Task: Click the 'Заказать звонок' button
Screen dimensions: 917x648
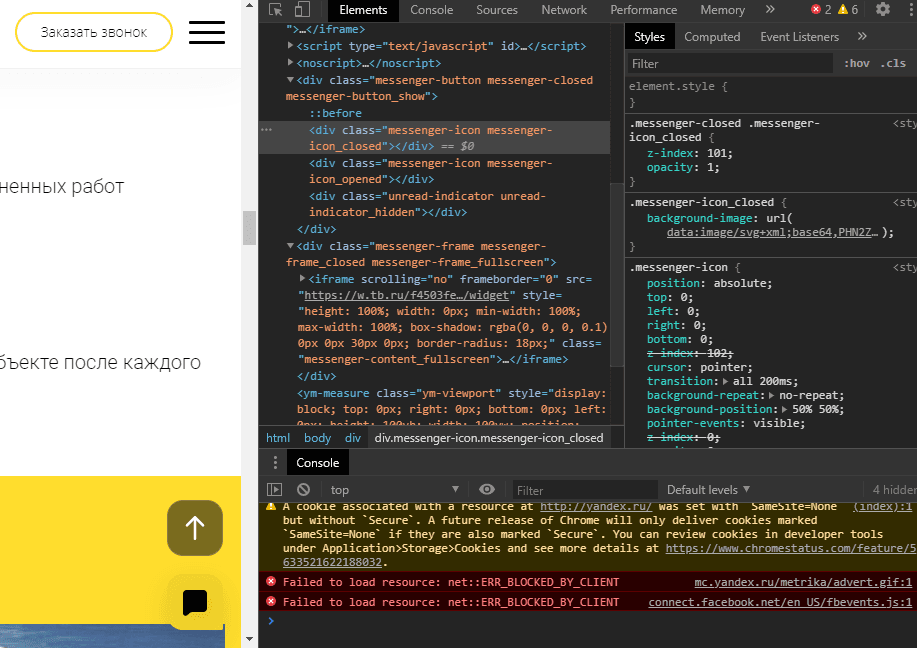Action: [x=94, y=32]
